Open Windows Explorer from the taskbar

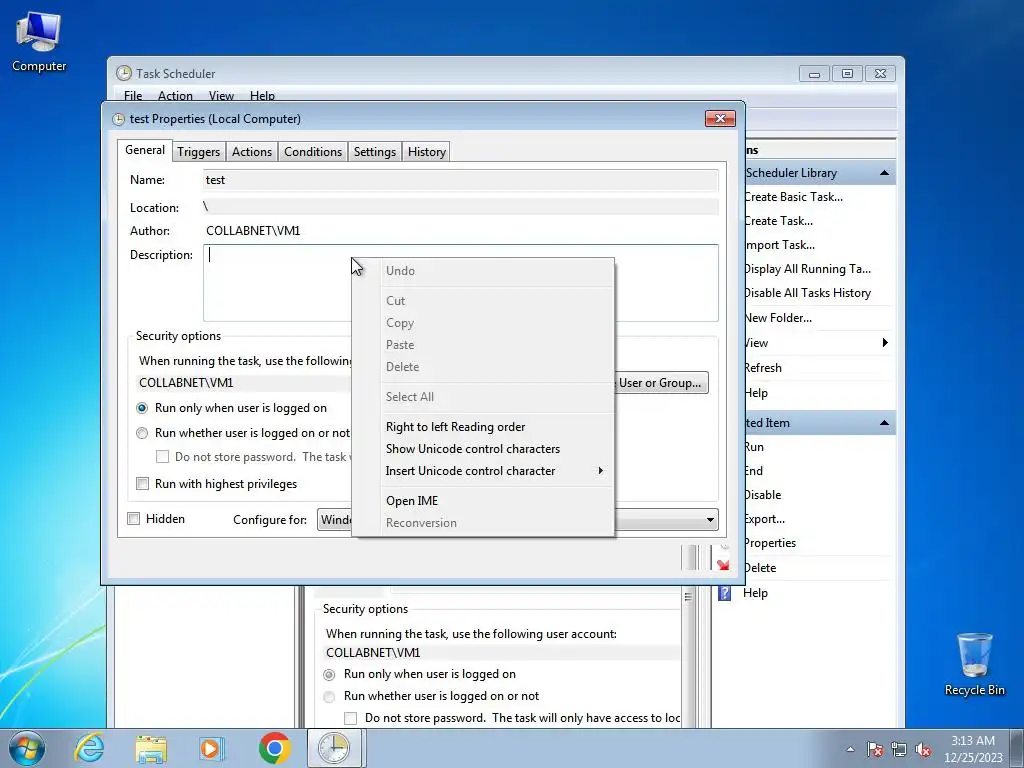point(152,748)
